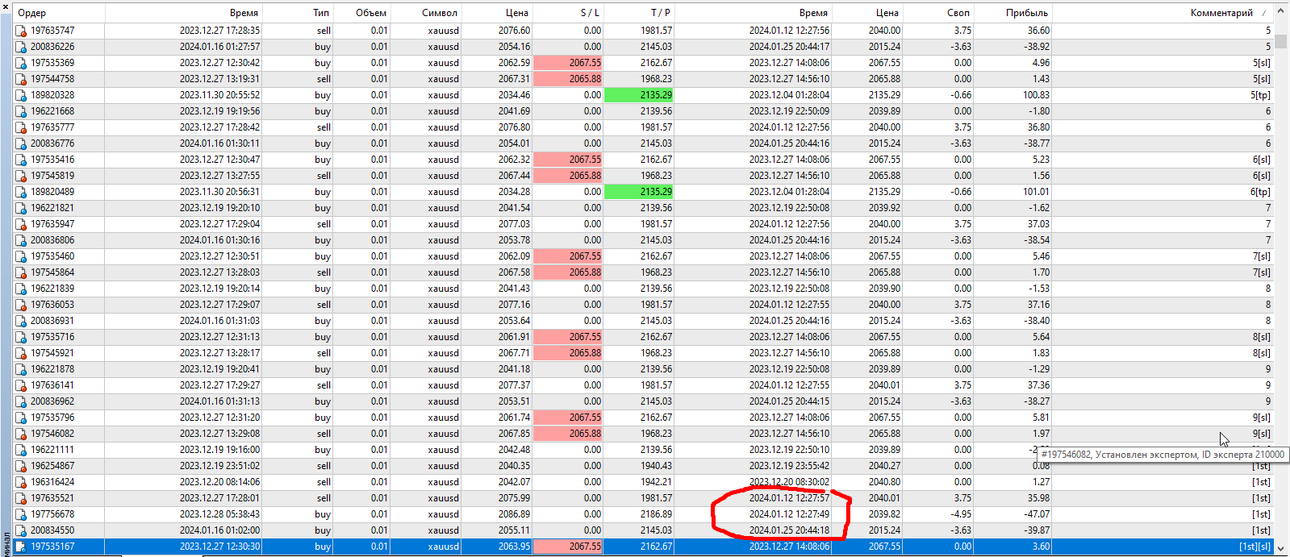Click the swap value -4.95

(959, 514)
